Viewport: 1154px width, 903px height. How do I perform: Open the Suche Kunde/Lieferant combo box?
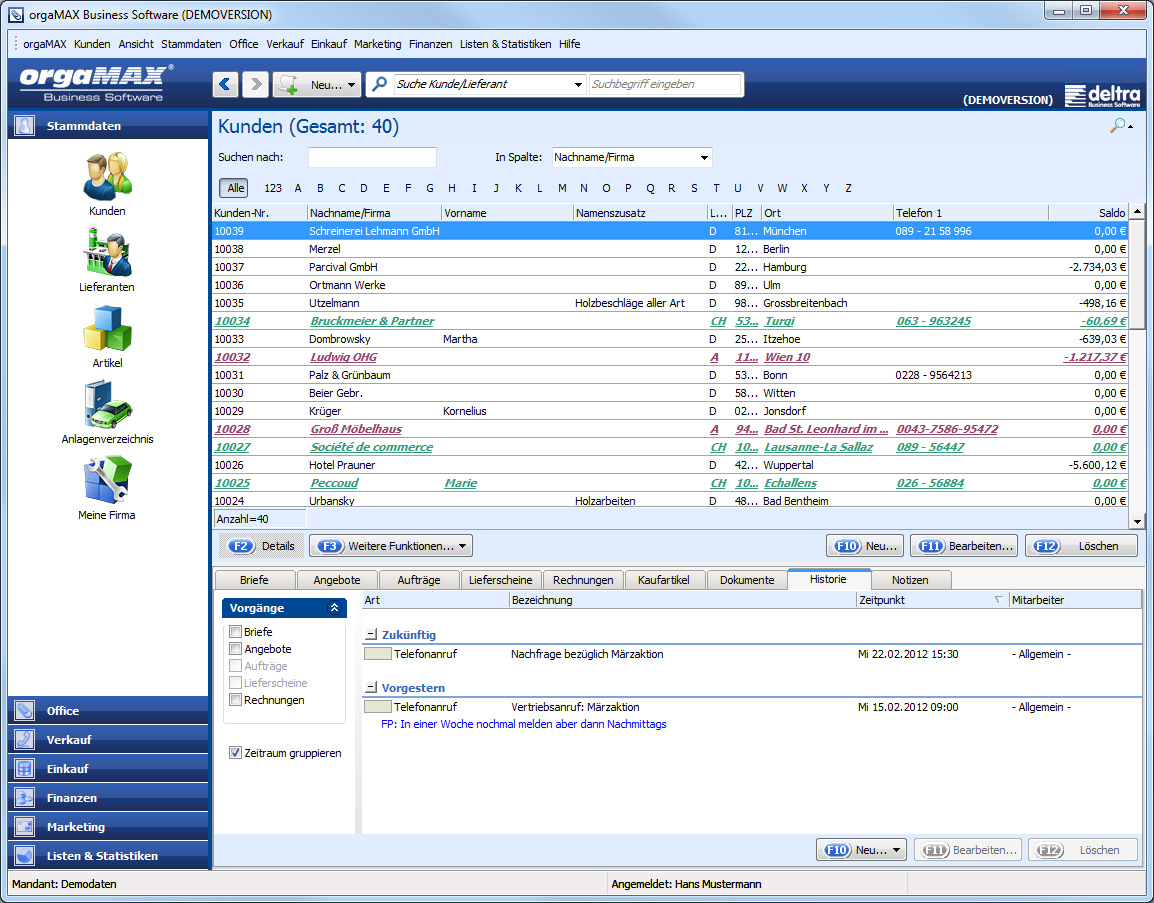pyautogui.click(x=489, y=84)
